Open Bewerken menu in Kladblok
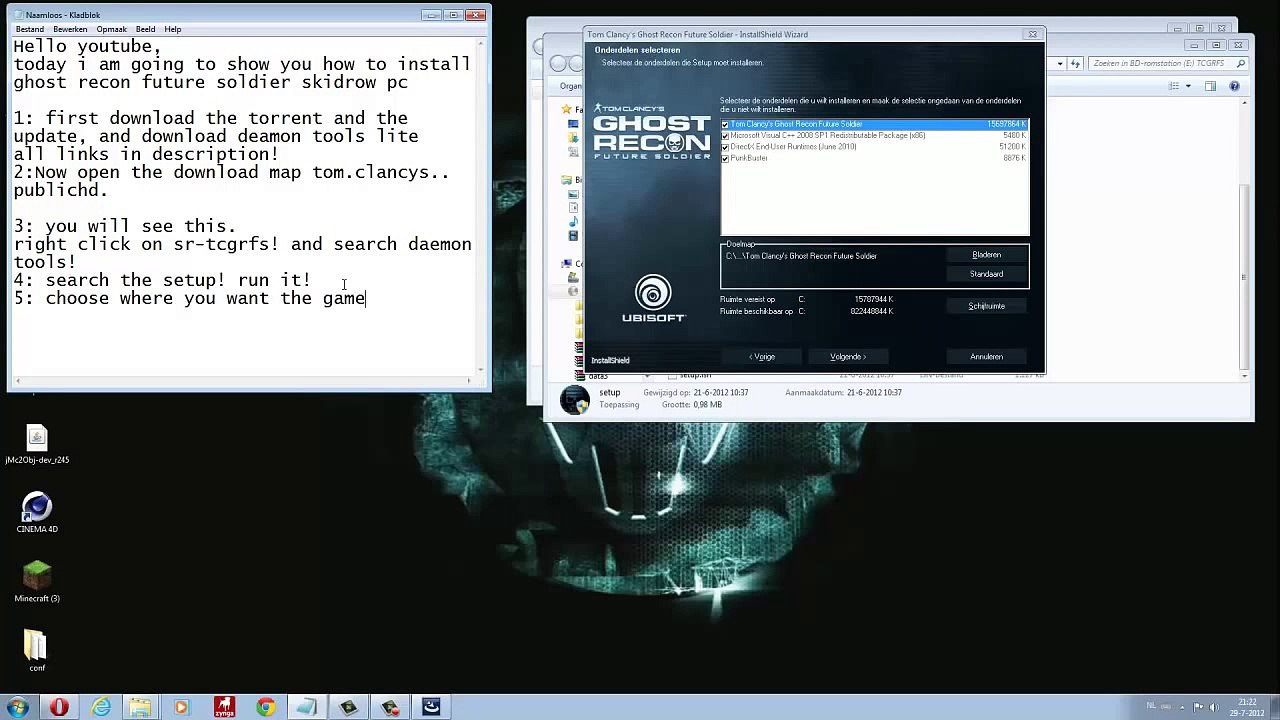 coord(70,29)
